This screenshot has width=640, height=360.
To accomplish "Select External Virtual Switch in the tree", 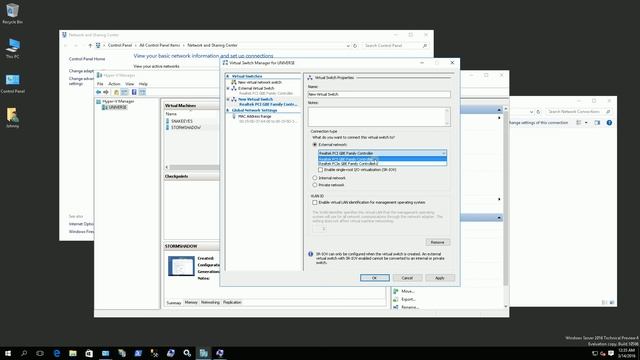I will click(256, 88).
